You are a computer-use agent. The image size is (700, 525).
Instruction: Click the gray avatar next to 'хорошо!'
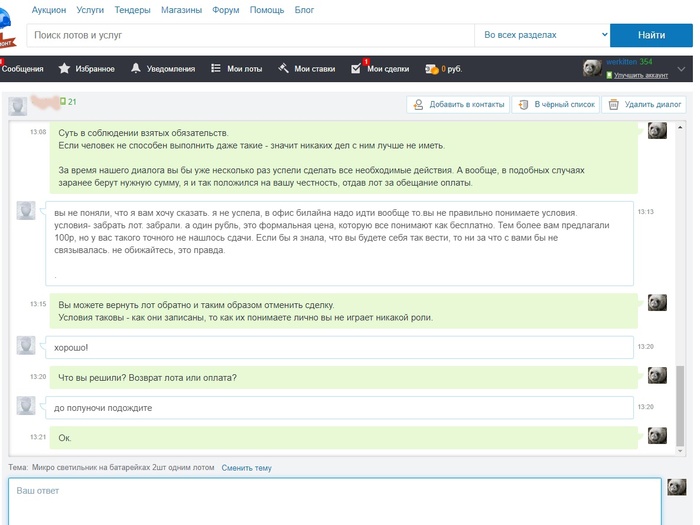[x=26, y=346]
